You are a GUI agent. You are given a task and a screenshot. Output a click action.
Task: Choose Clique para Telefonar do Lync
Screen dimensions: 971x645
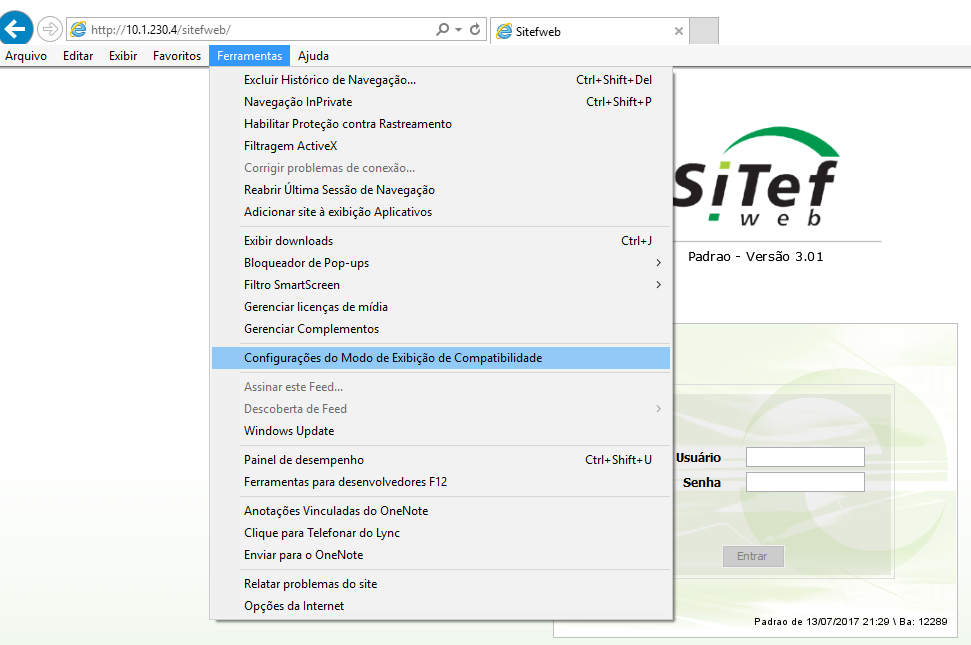[441, 533]
